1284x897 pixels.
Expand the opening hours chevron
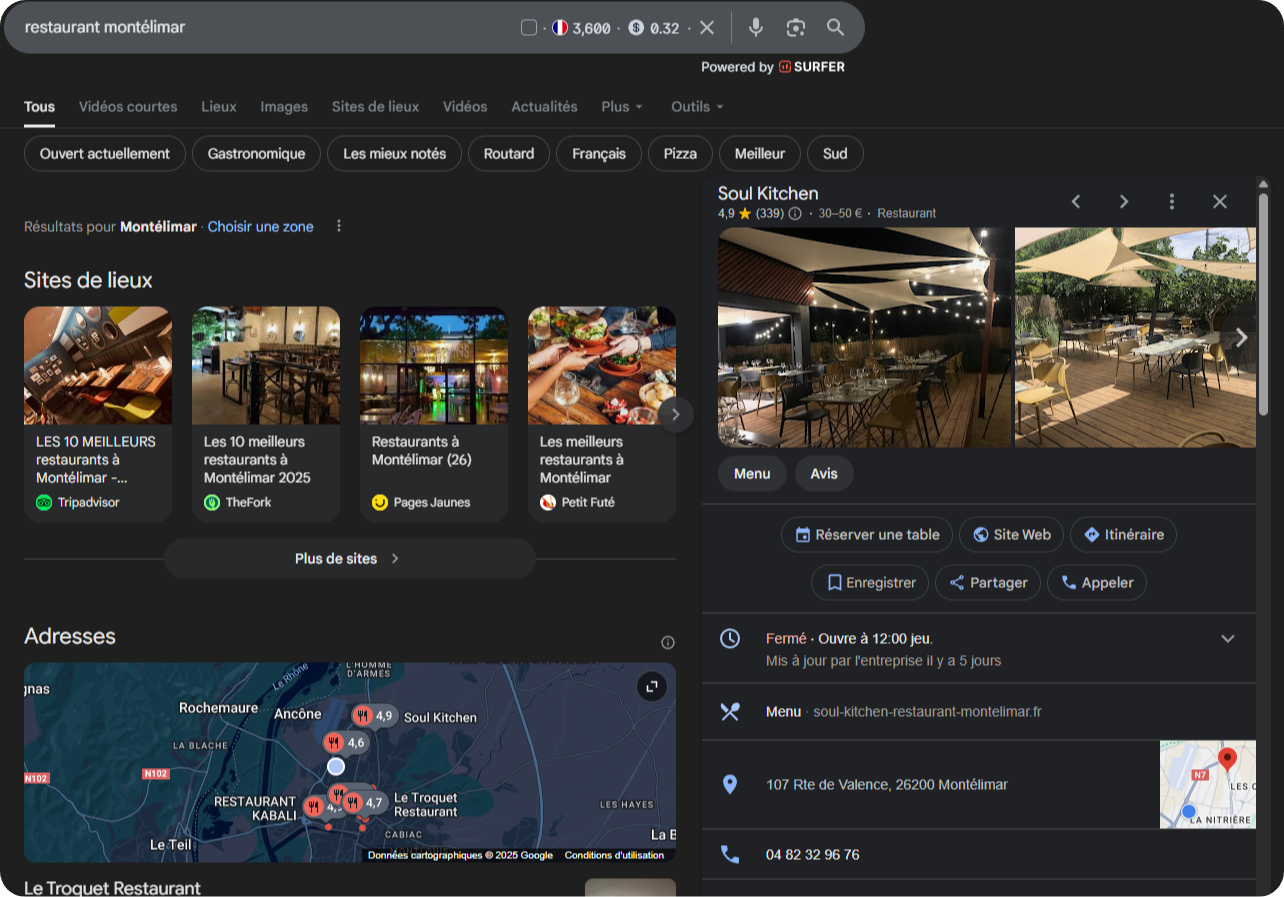point(1228,639)
